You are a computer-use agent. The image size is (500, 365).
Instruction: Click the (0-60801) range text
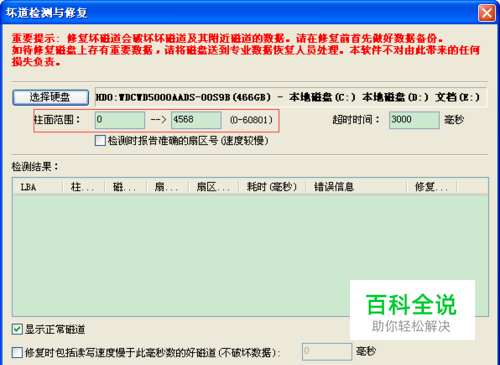coord(251,120)
